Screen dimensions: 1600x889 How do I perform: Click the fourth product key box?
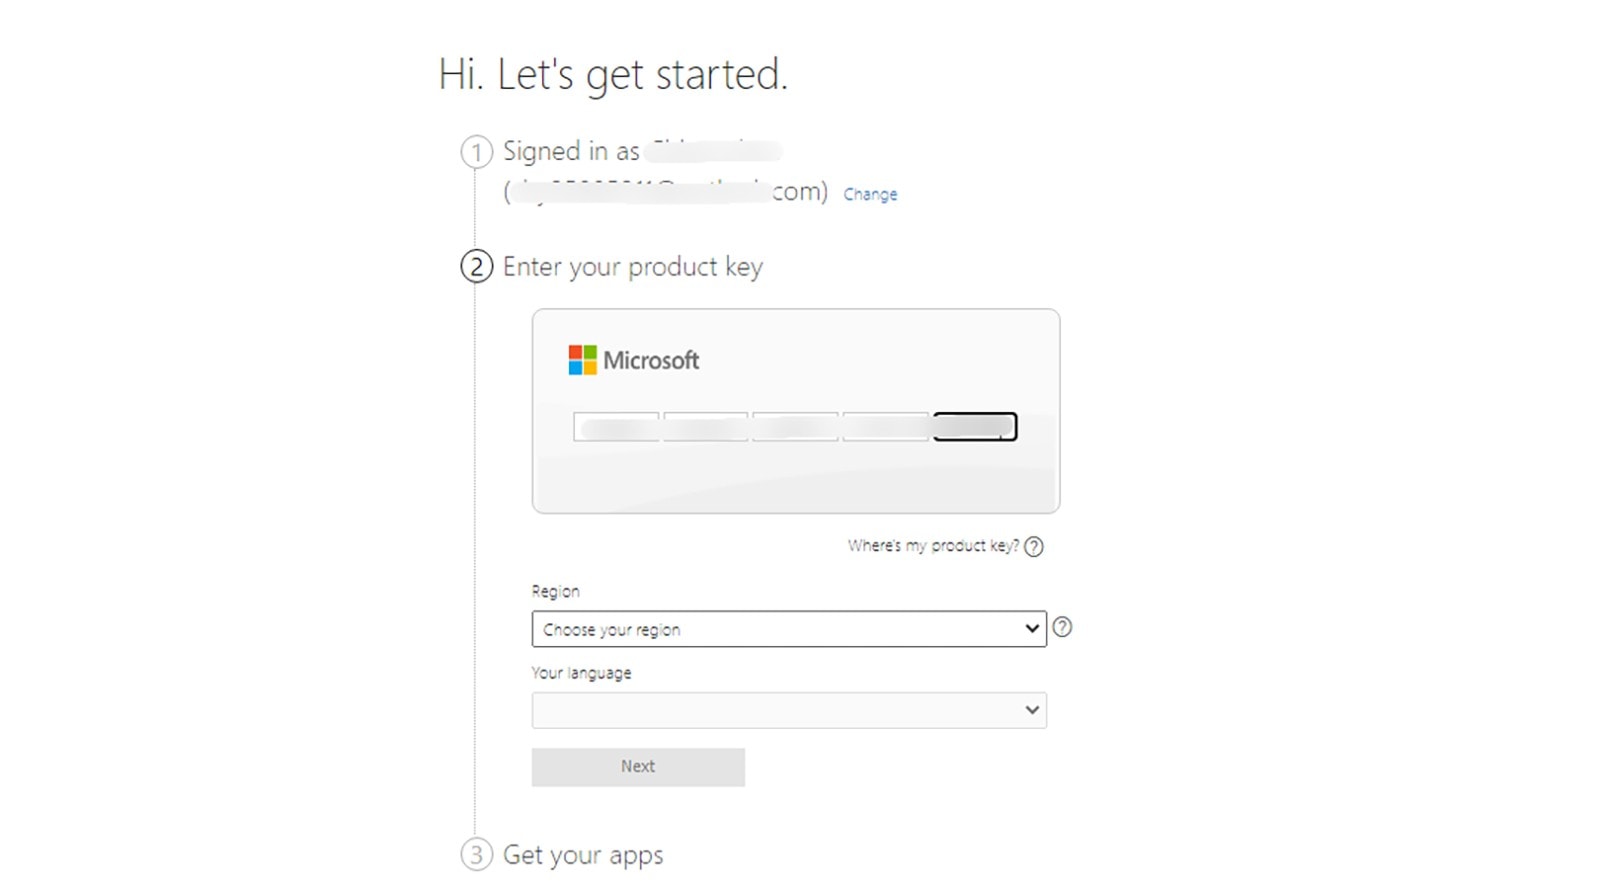pyautogui.click(x=886, y=427)
